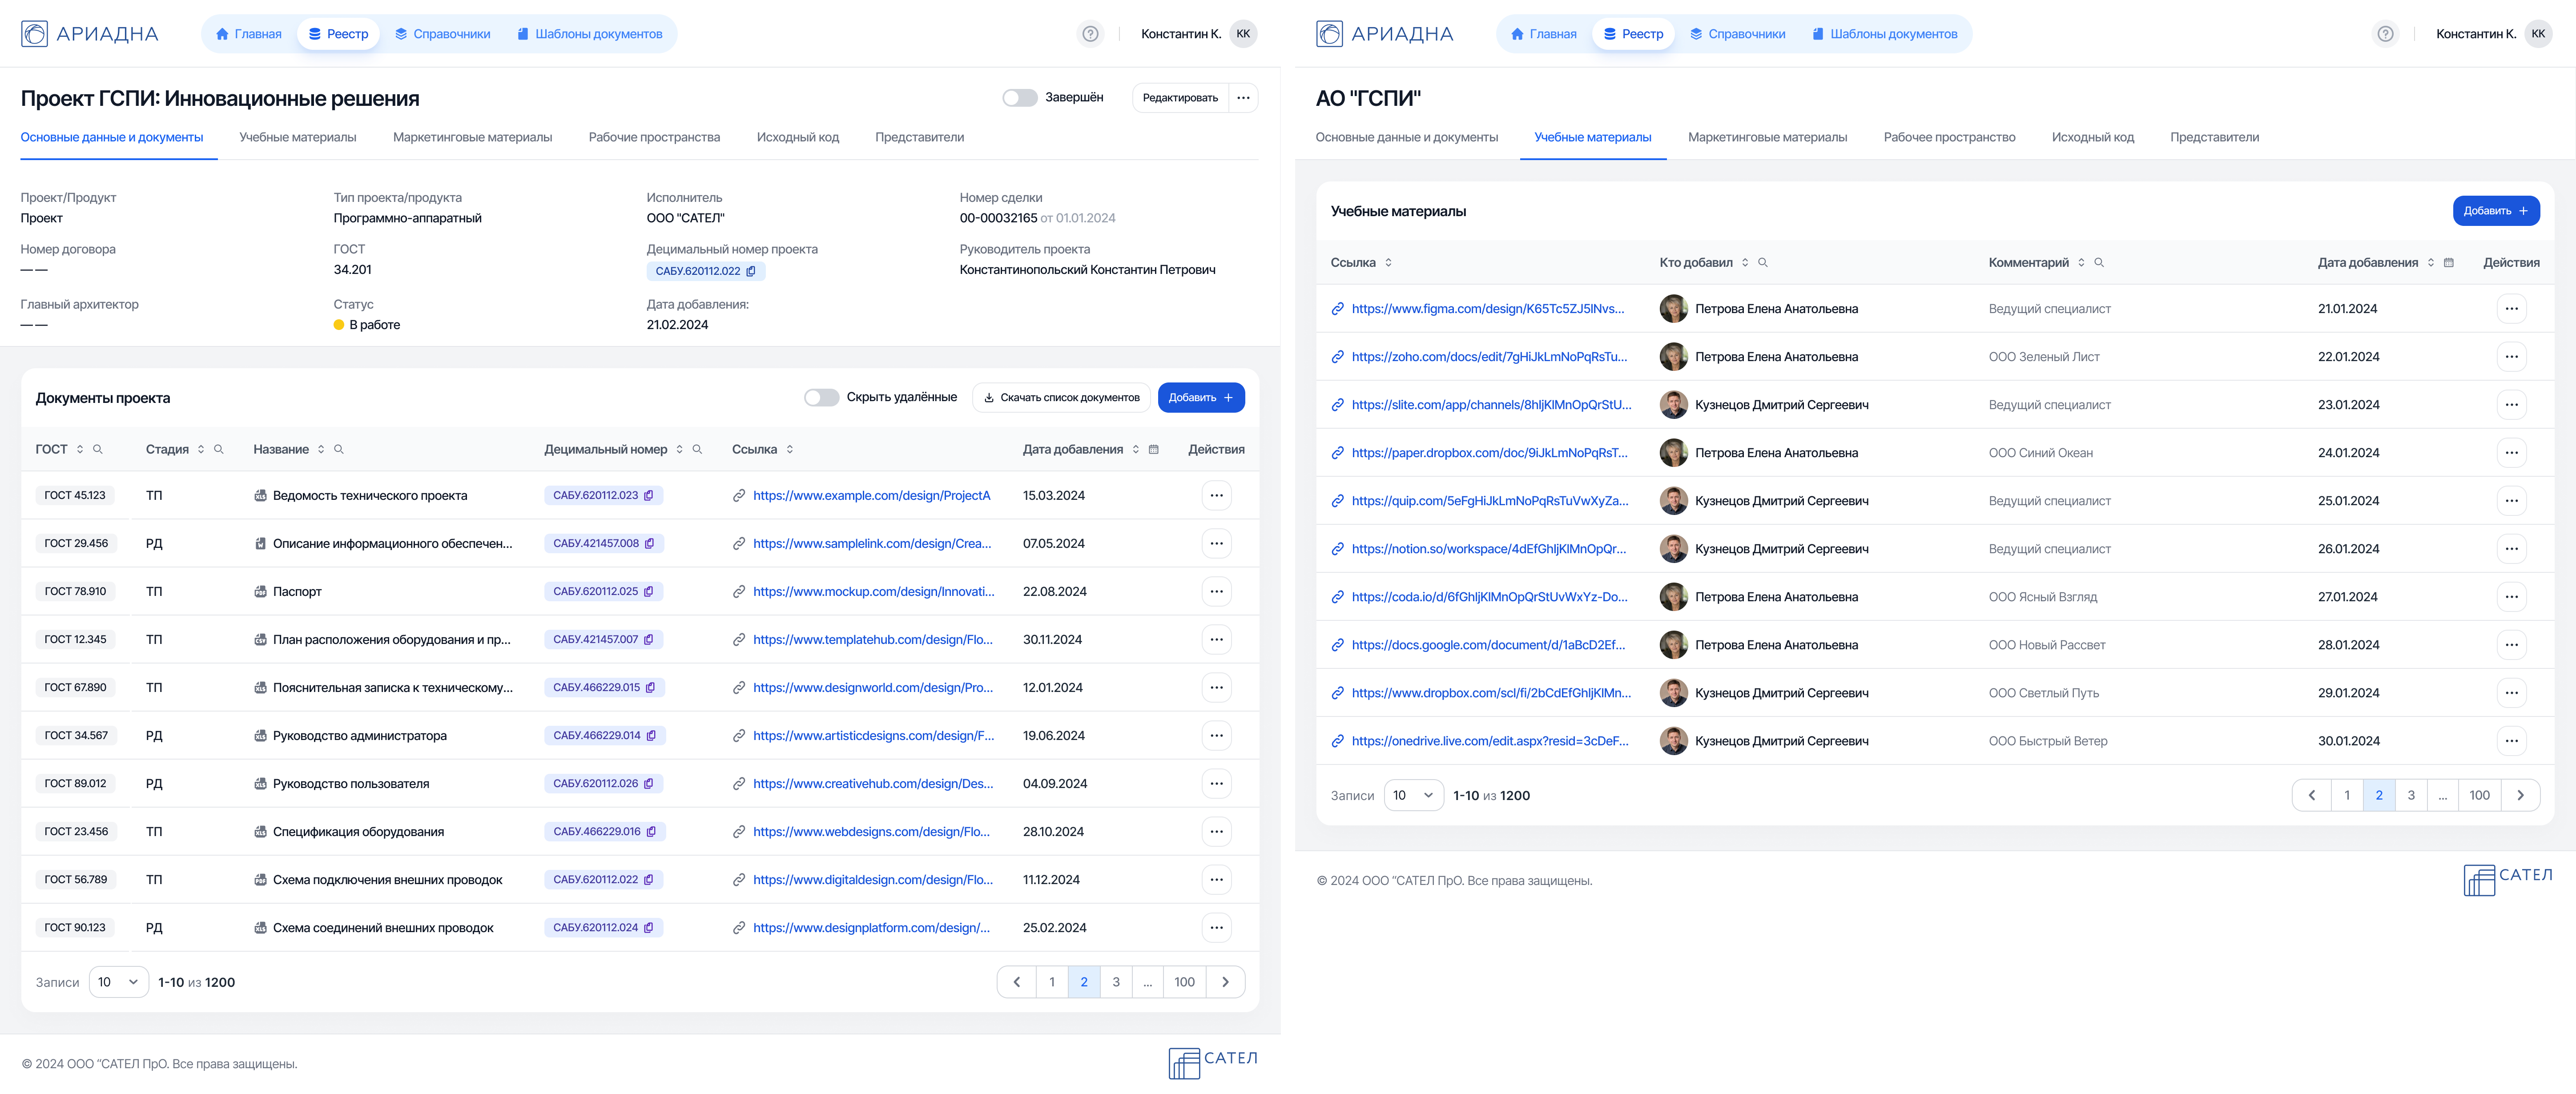The height and width of the screenshot is (1094, 2576).
Task: Add a learning material with Добавить
Action: (x=2496, y=211)
